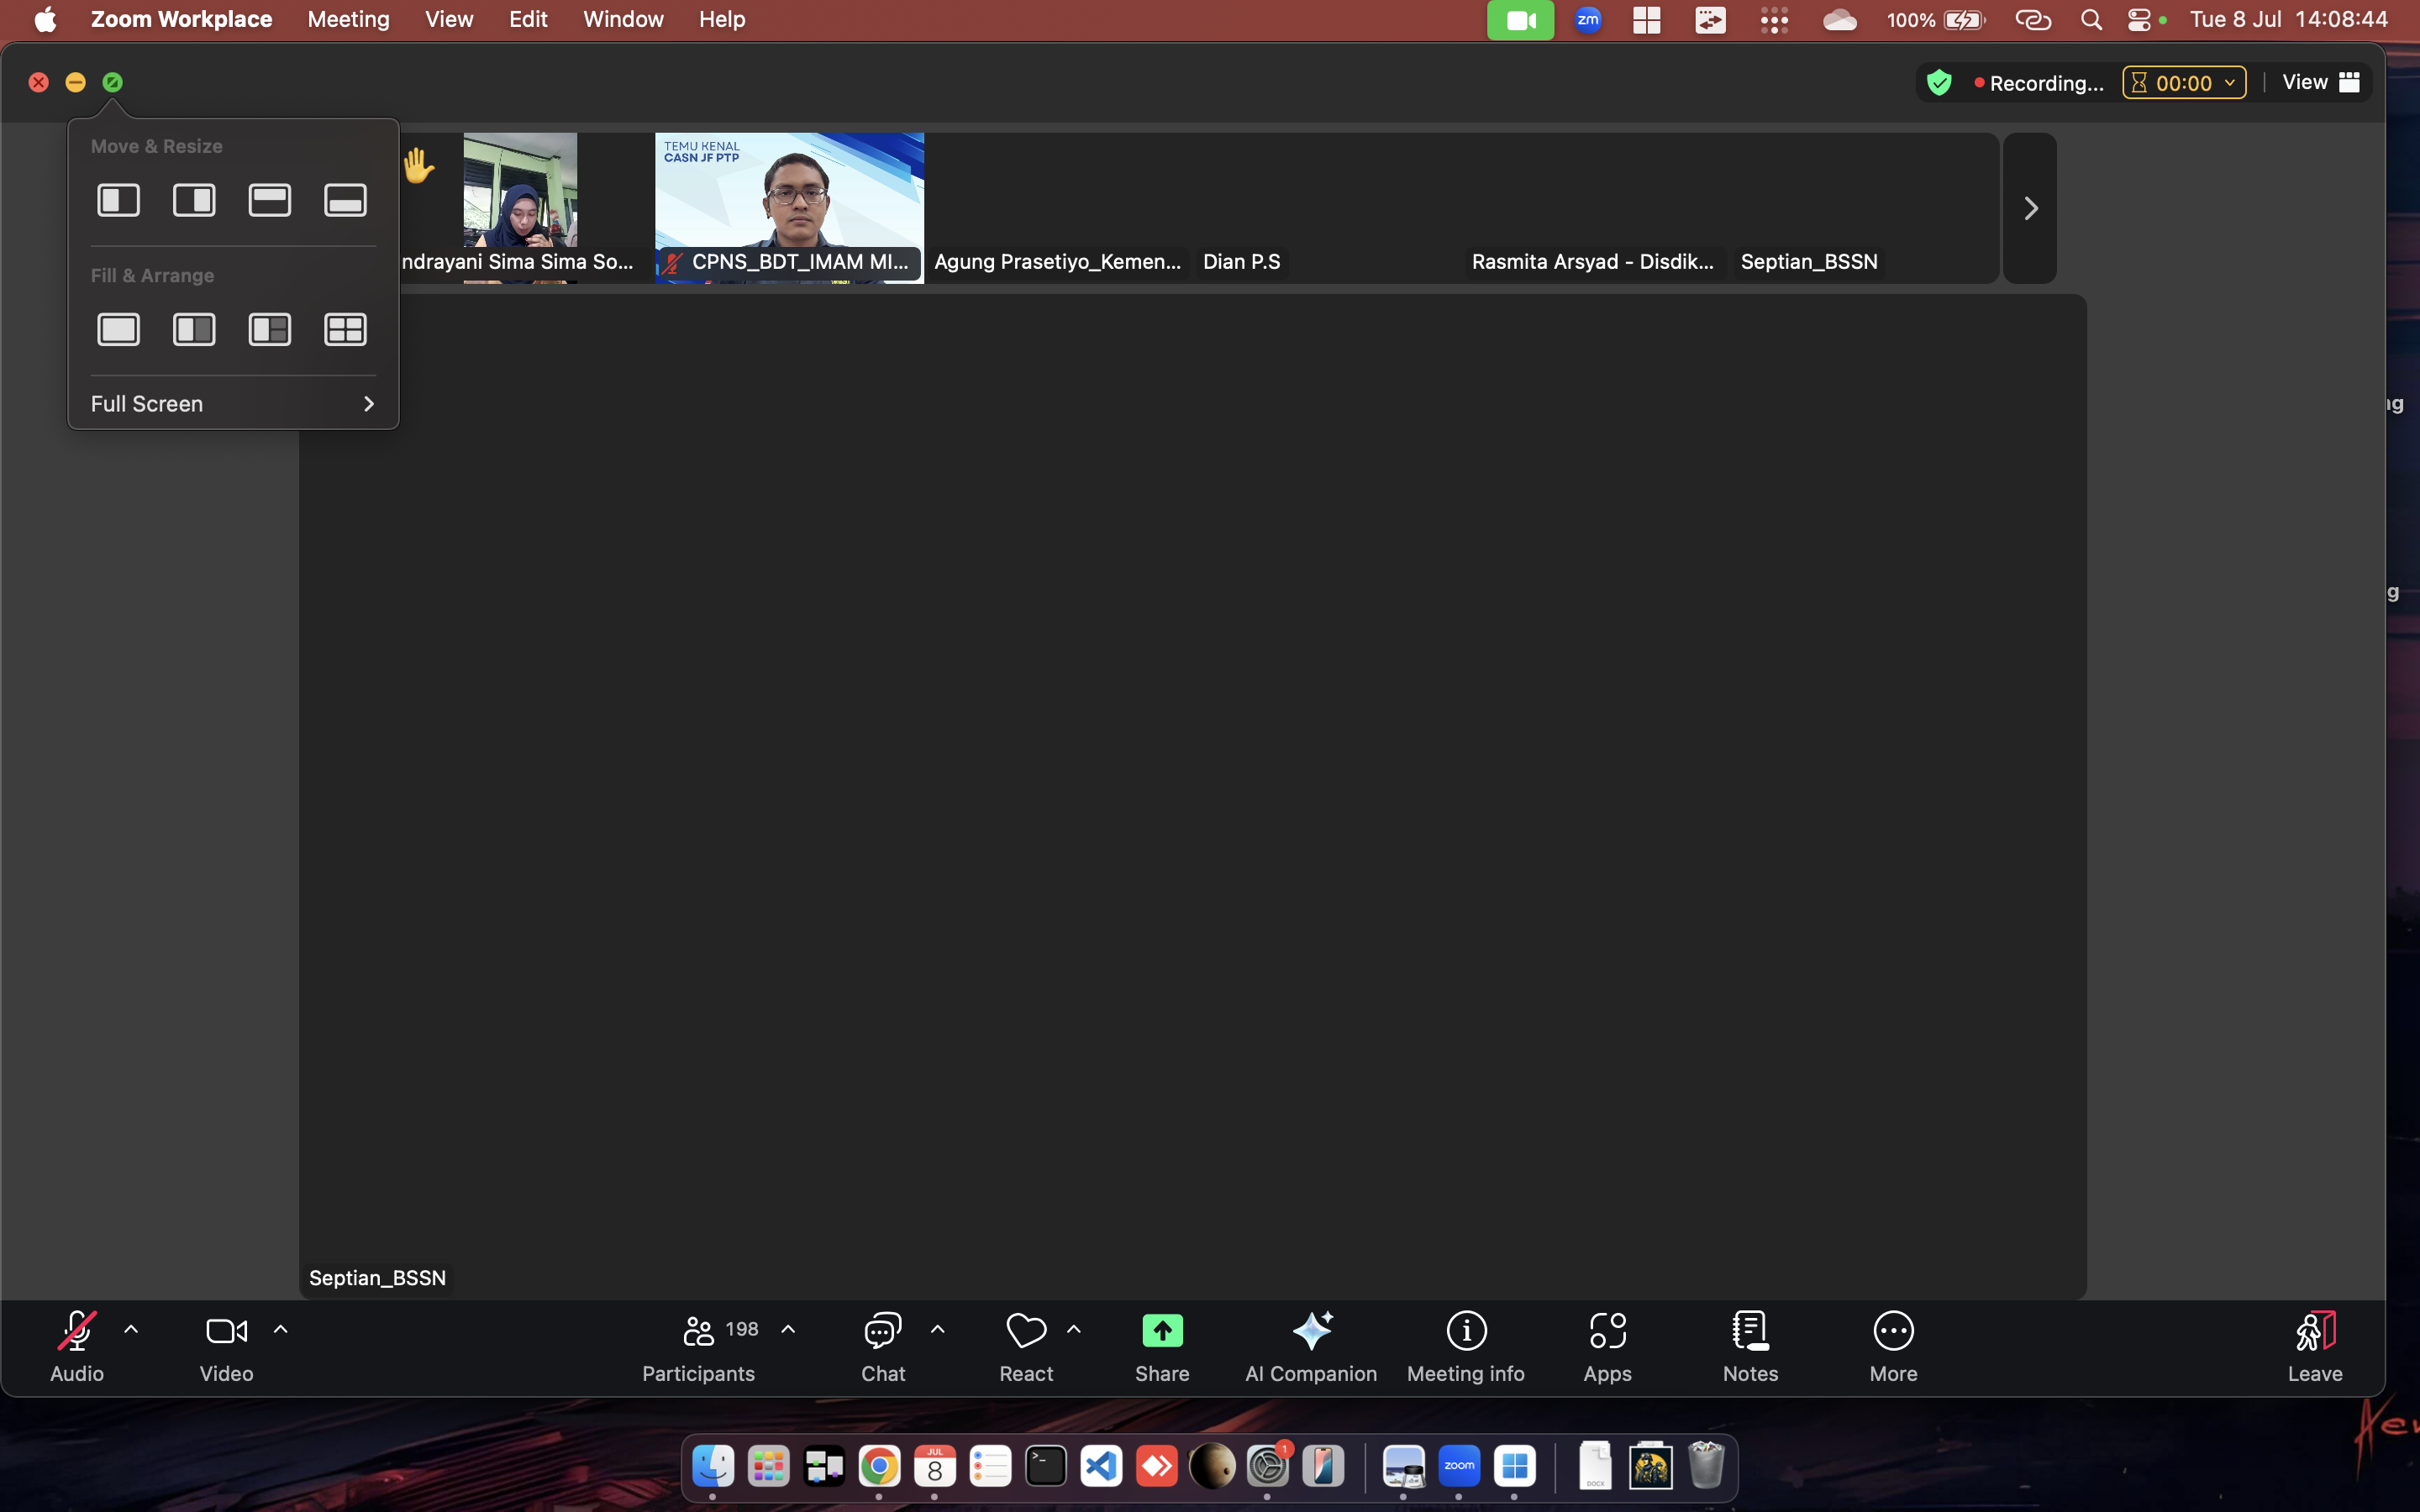Select CPNS_BDT_IMAM video thumbnail

click(789, 200)
